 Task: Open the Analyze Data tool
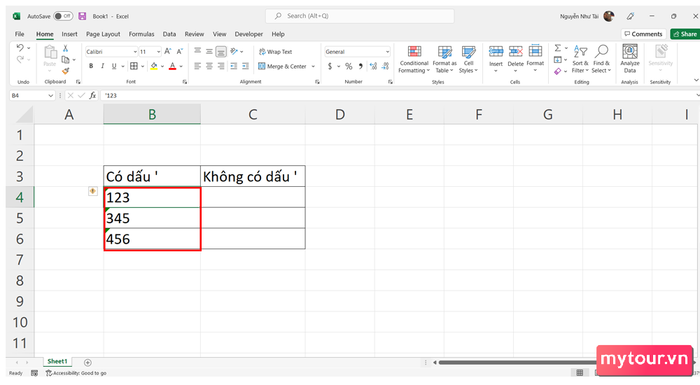(x=629, y=59)
